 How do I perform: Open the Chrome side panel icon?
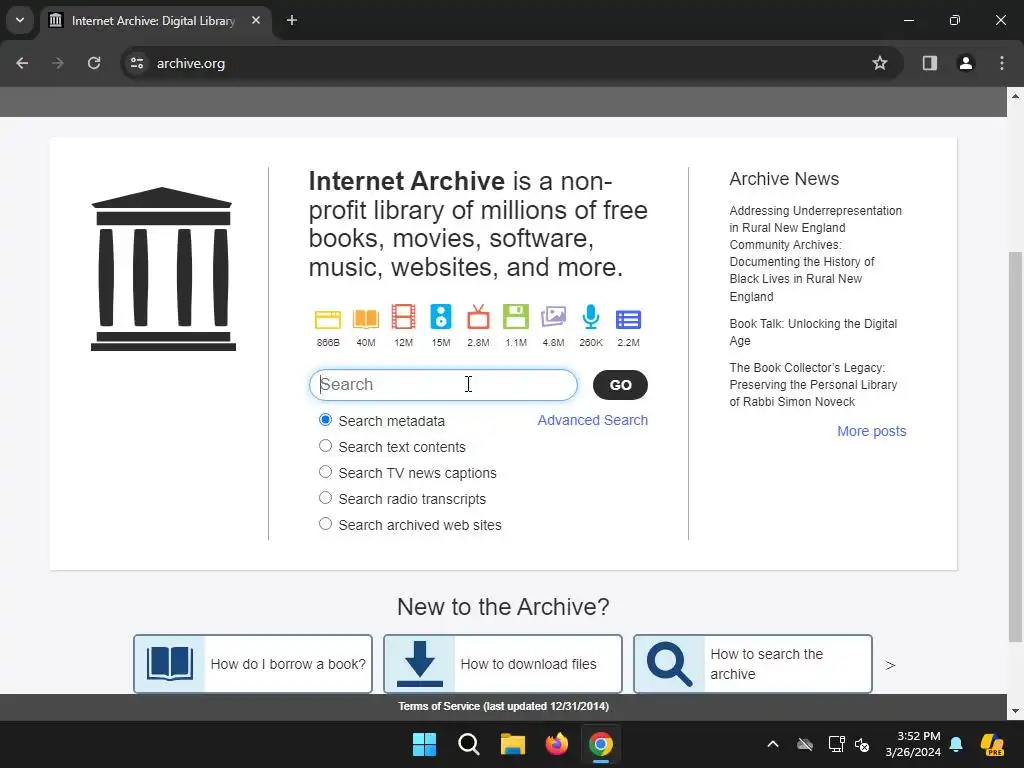pyautogui.click(x=929, y=63)
